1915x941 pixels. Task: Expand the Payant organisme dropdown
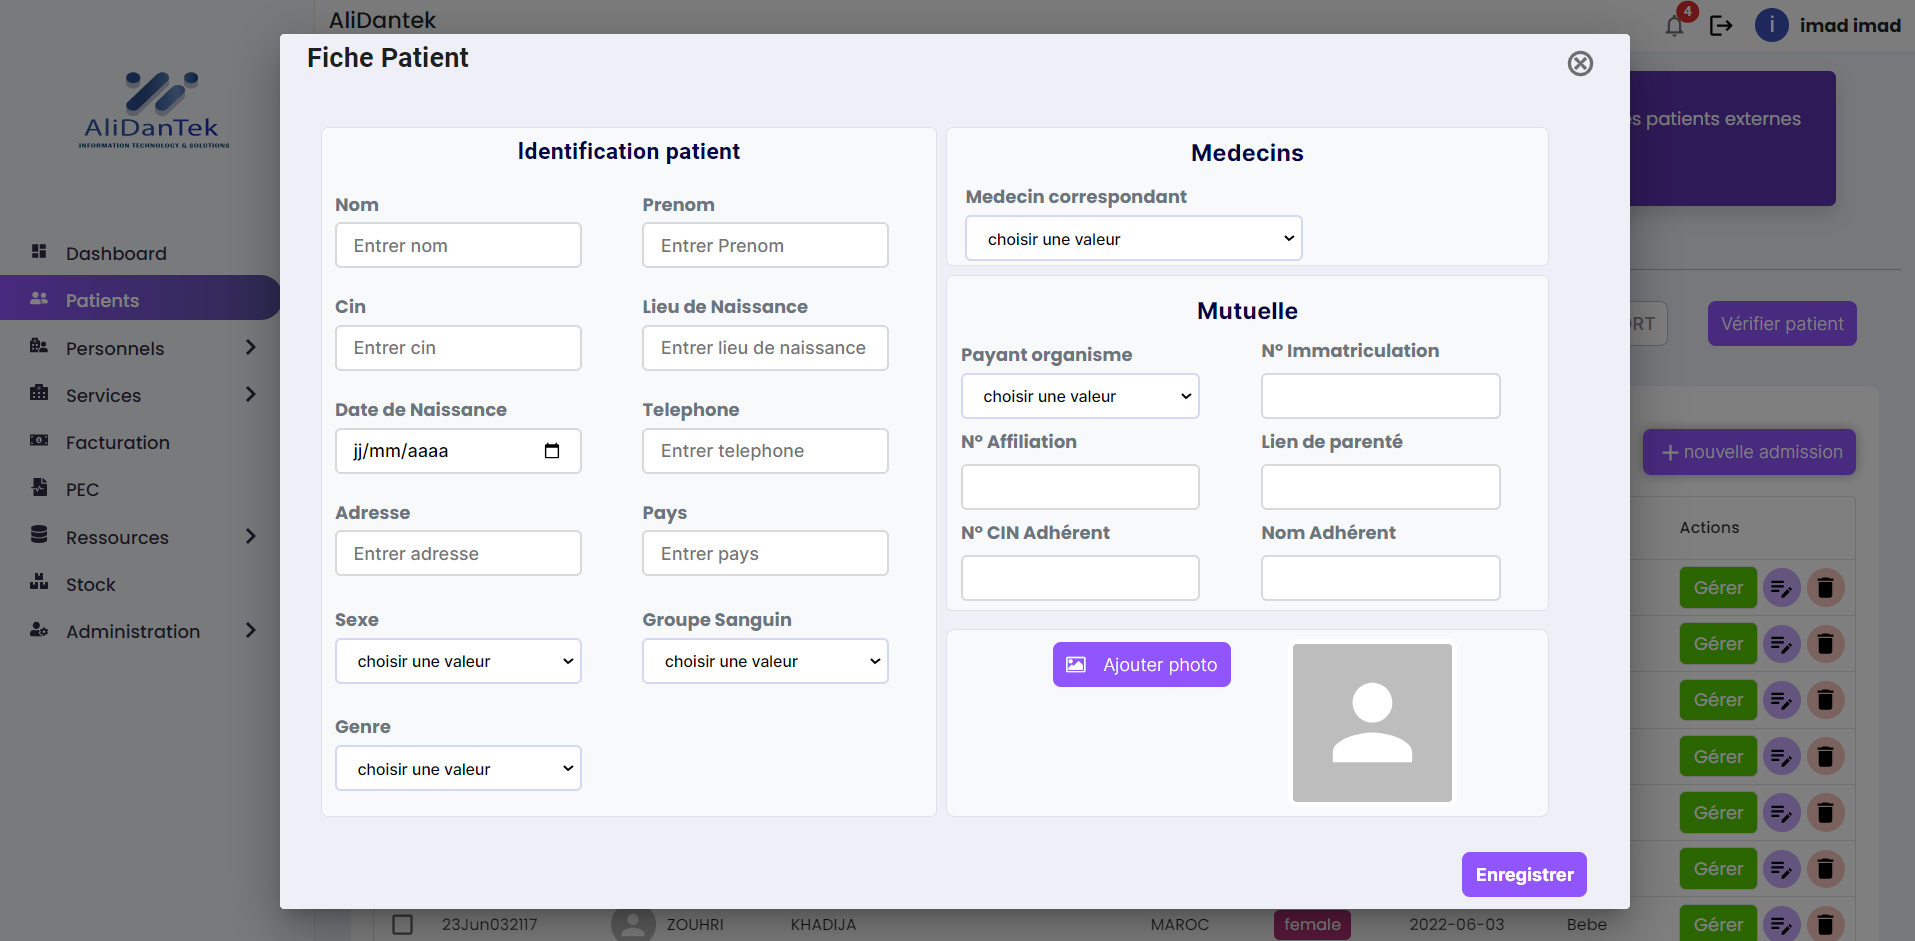[1080, 396]
